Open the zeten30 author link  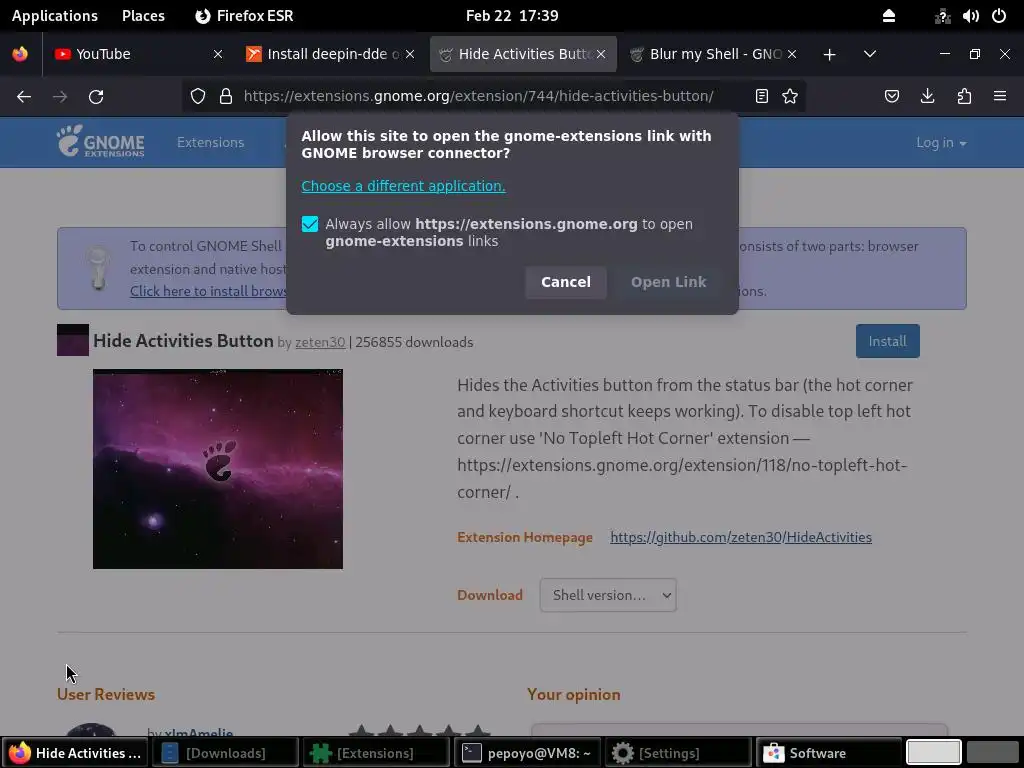pos(320,342)
